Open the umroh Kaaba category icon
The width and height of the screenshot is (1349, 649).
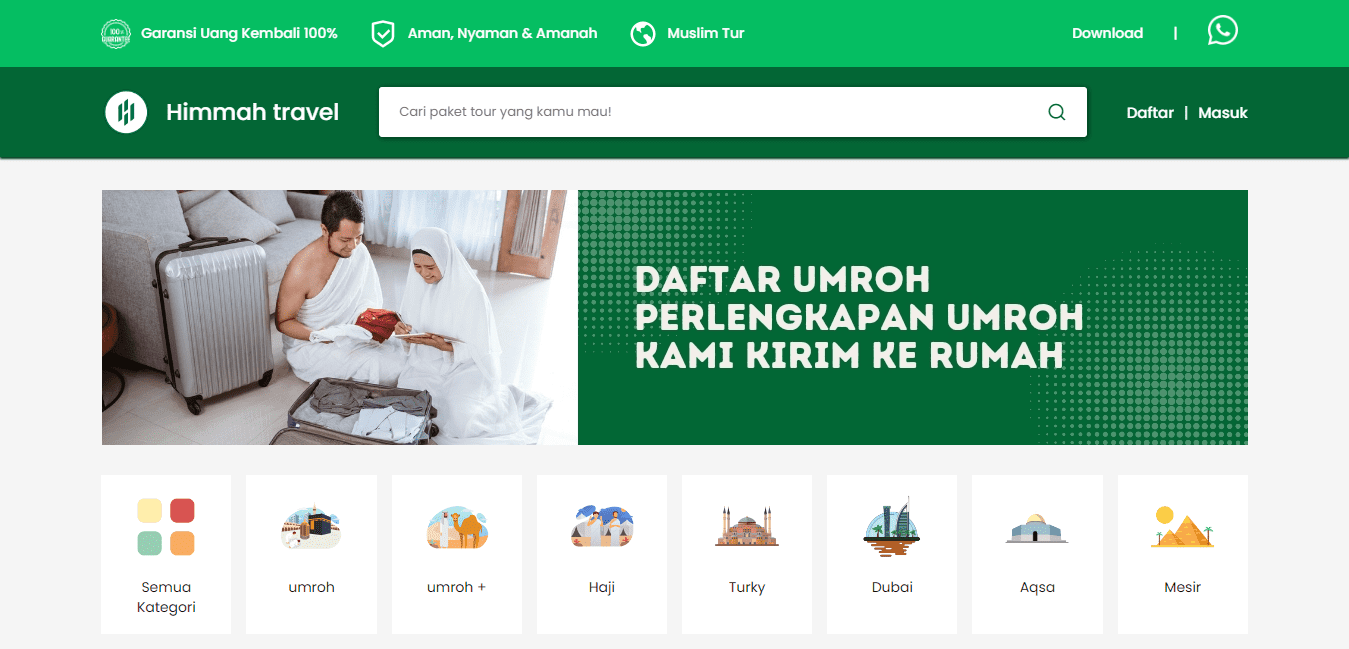(x=311, y=527)
